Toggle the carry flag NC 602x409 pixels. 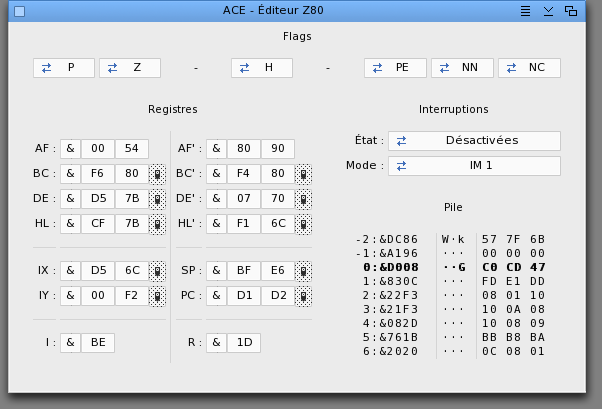[x=529, y=68]
